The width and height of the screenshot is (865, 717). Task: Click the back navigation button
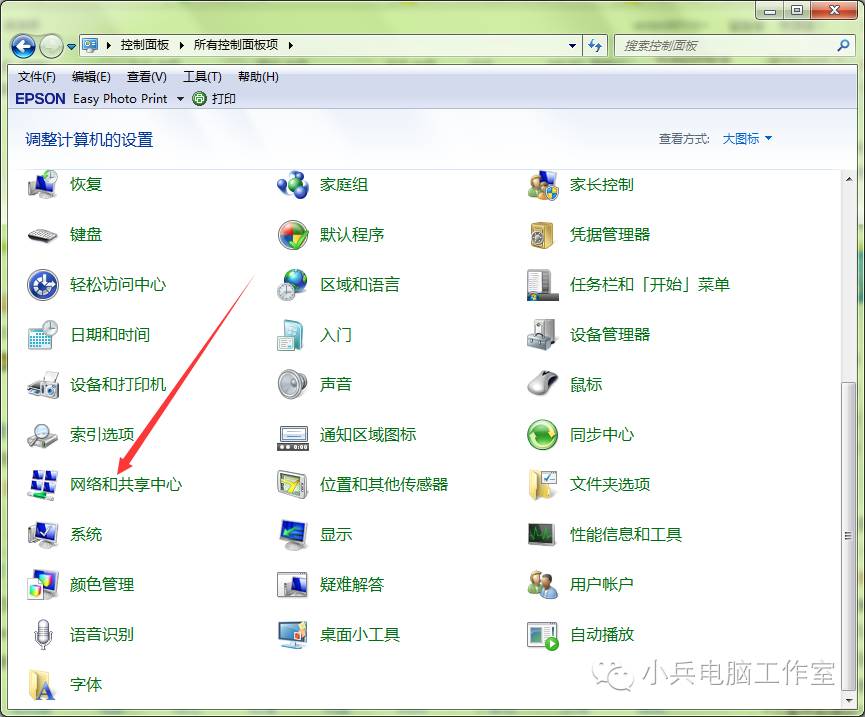22,45
